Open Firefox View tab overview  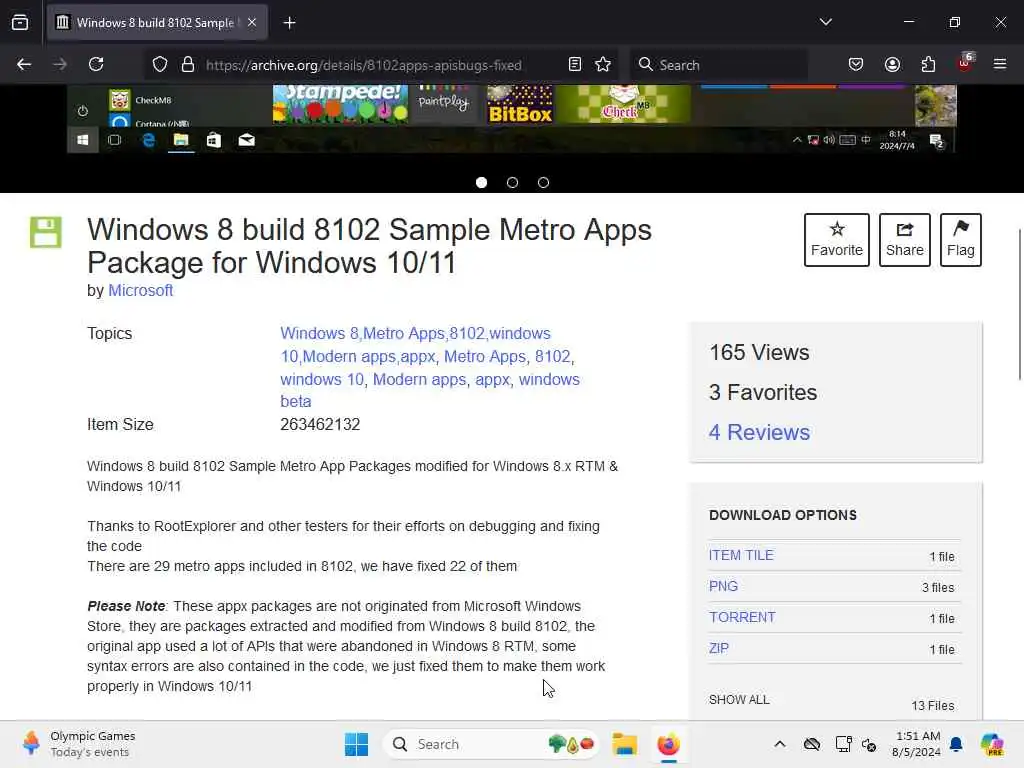pos(20,23)
